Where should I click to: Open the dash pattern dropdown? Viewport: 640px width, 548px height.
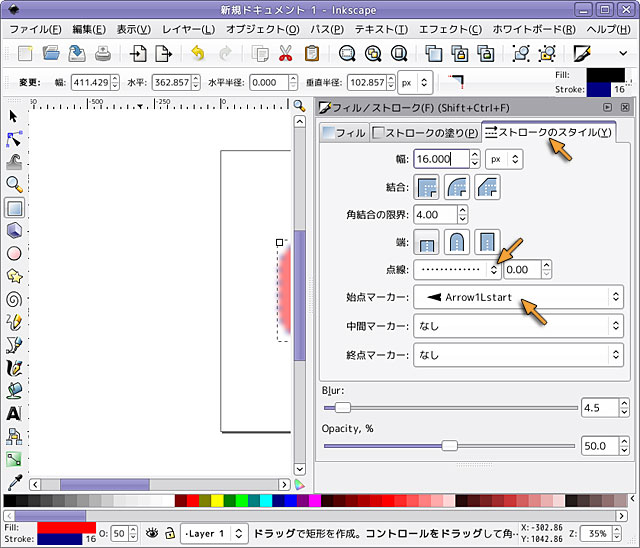(458, 269)
